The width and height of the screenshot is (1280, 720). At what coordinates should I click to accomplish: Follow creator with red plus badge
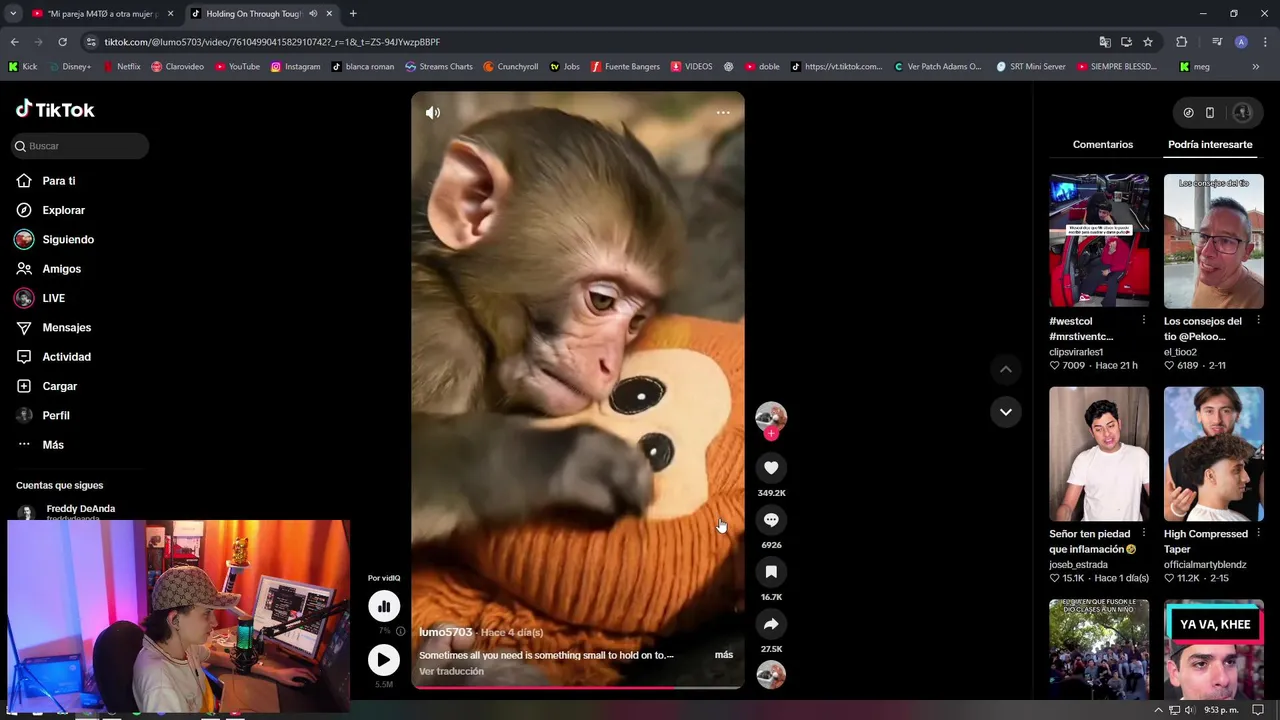(771, 434)
